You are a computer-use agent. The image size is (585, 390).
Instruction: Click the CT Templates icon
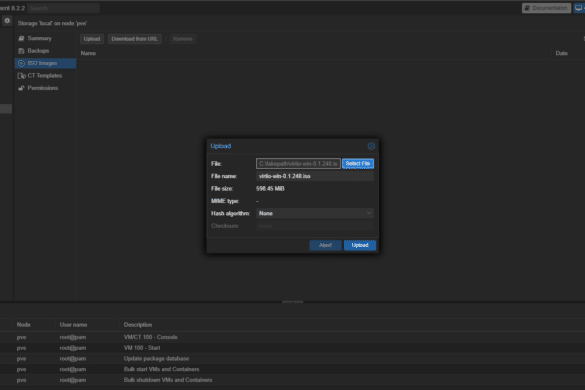coord(21,76)
